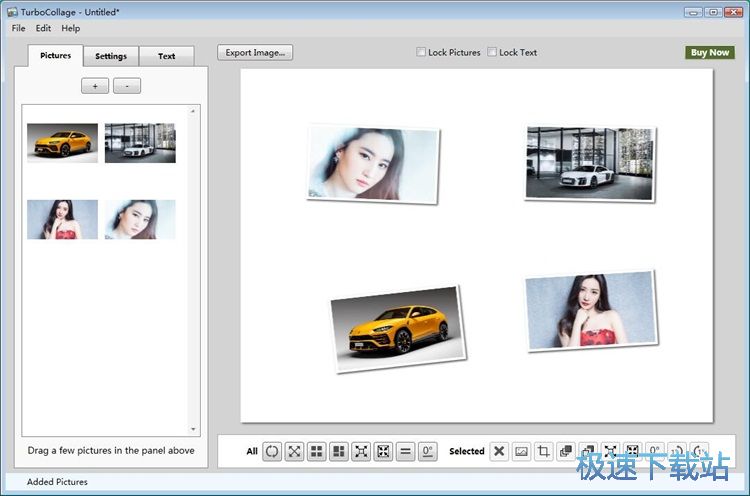Switch to the Settings tab

(x=111, y=56)
